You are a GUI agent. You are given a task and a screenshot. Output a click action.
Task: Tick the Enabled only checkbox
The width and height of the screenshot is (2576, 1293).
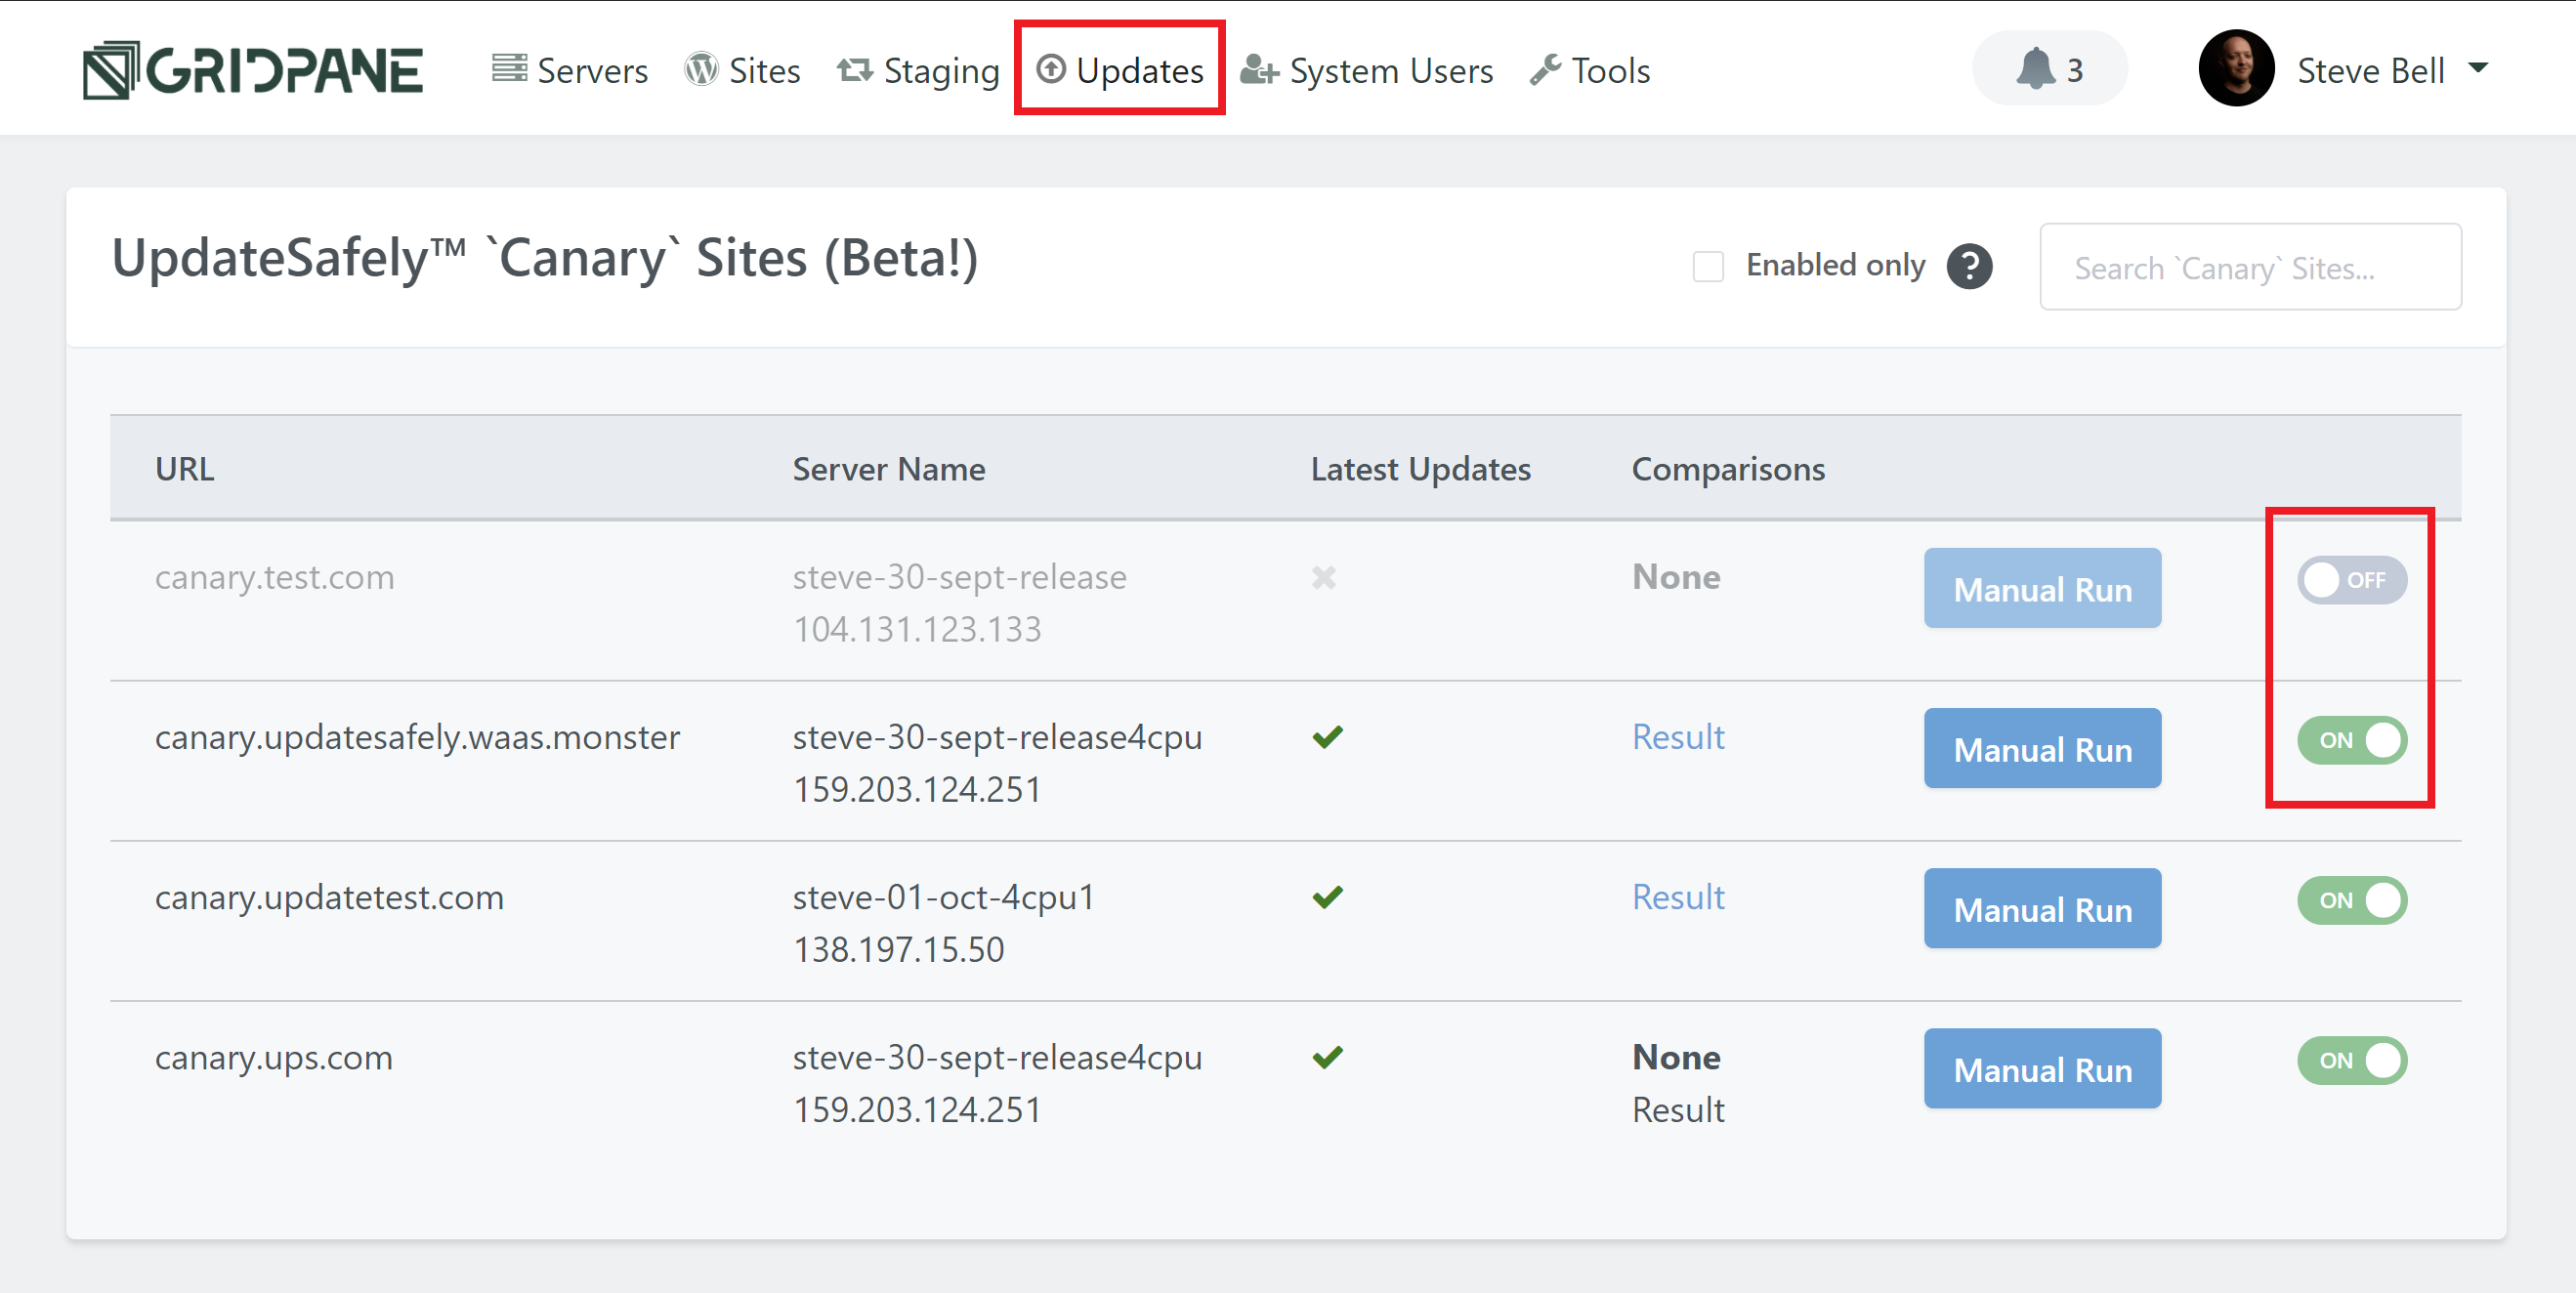pyautogui.click(x=1708, y=266)
